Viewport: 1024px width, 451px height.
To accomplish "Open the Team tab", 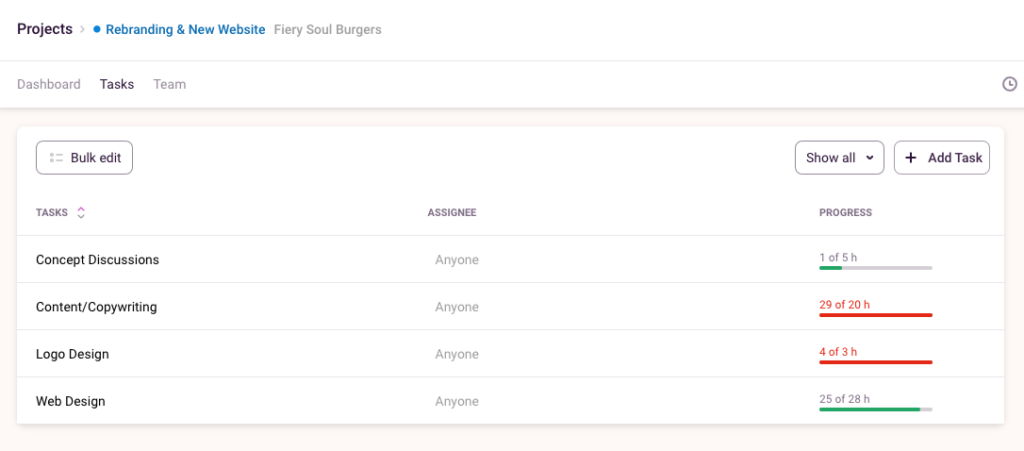I will [x=169, y=84].
